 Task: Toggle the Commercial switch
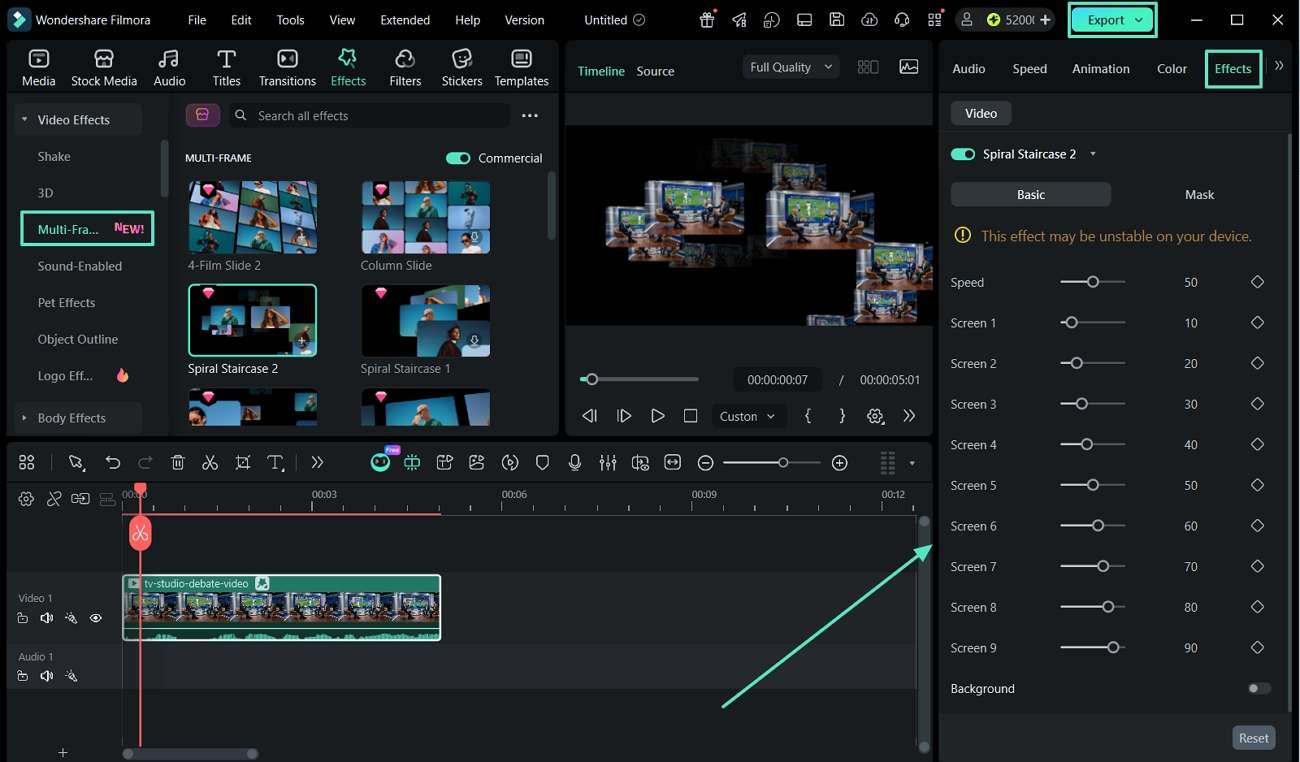click(x=458, y=158)
